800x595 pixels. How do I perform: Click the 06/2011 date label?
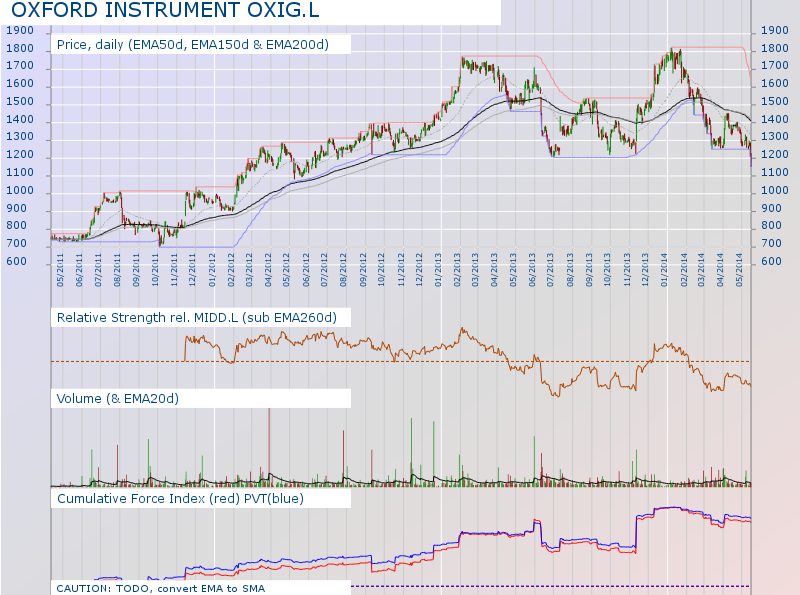tap(79, 270)
